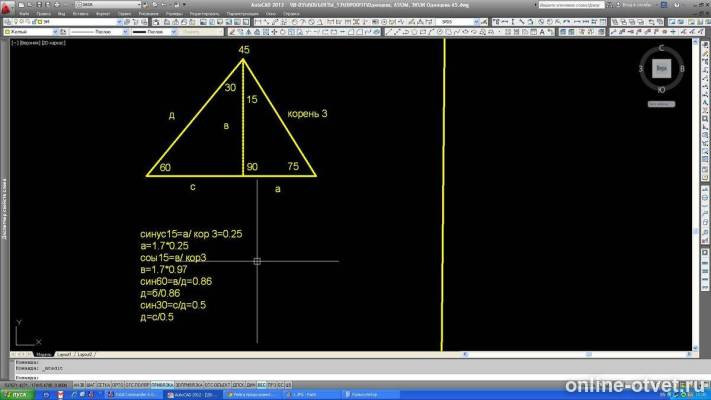The image size is (711, 400).
Task: Click the Windows 'пуск' Start button
Action: 16,395
